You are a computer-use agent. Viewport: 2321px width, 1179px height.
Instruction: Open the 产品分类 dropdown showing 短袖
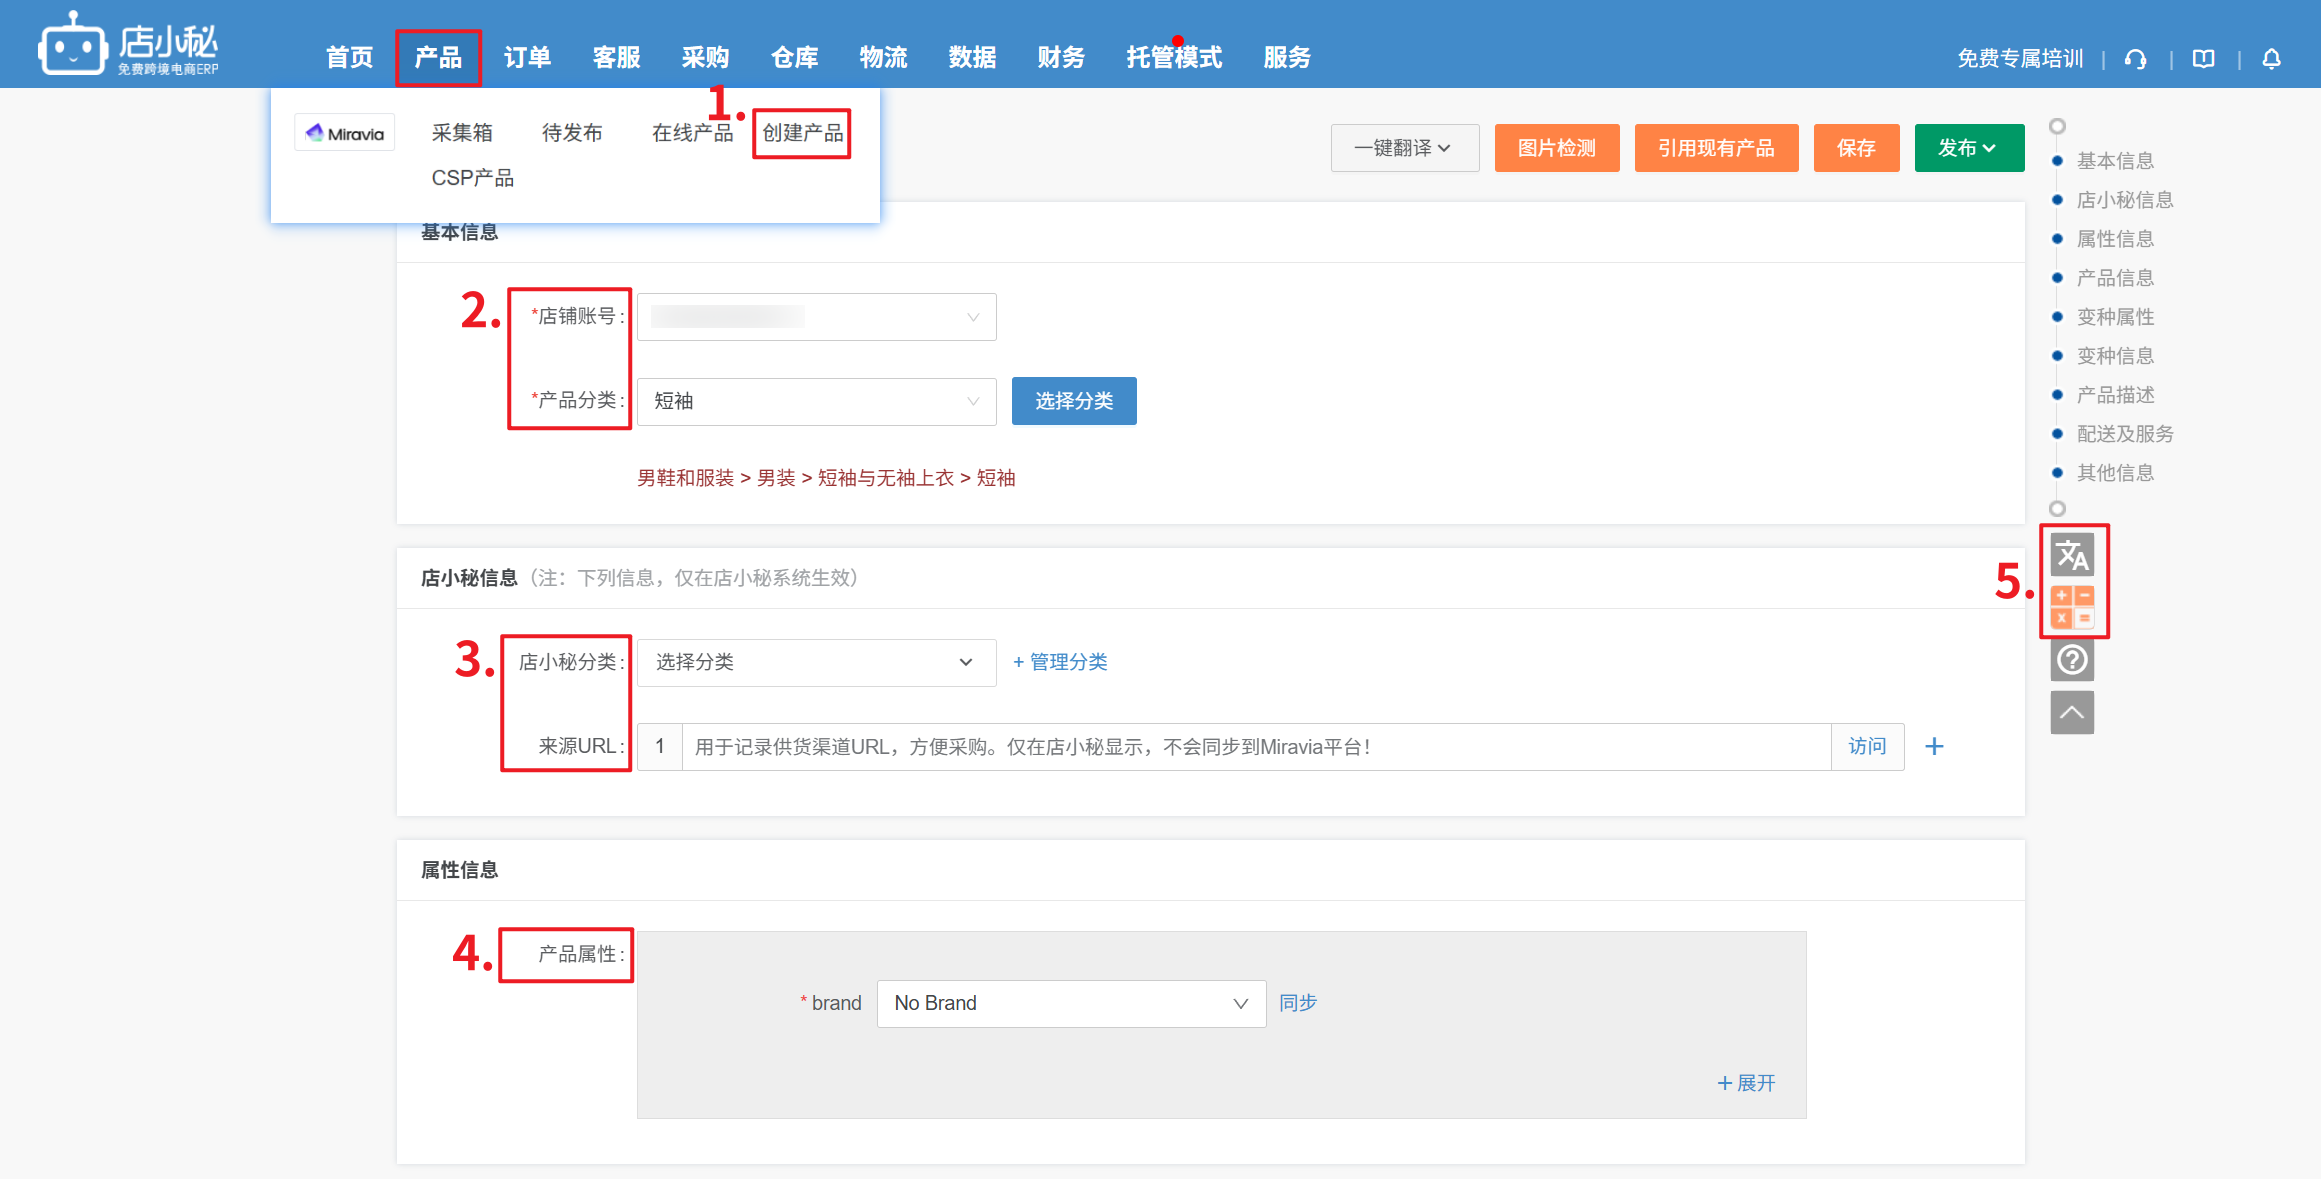click(x=816, y=401)
